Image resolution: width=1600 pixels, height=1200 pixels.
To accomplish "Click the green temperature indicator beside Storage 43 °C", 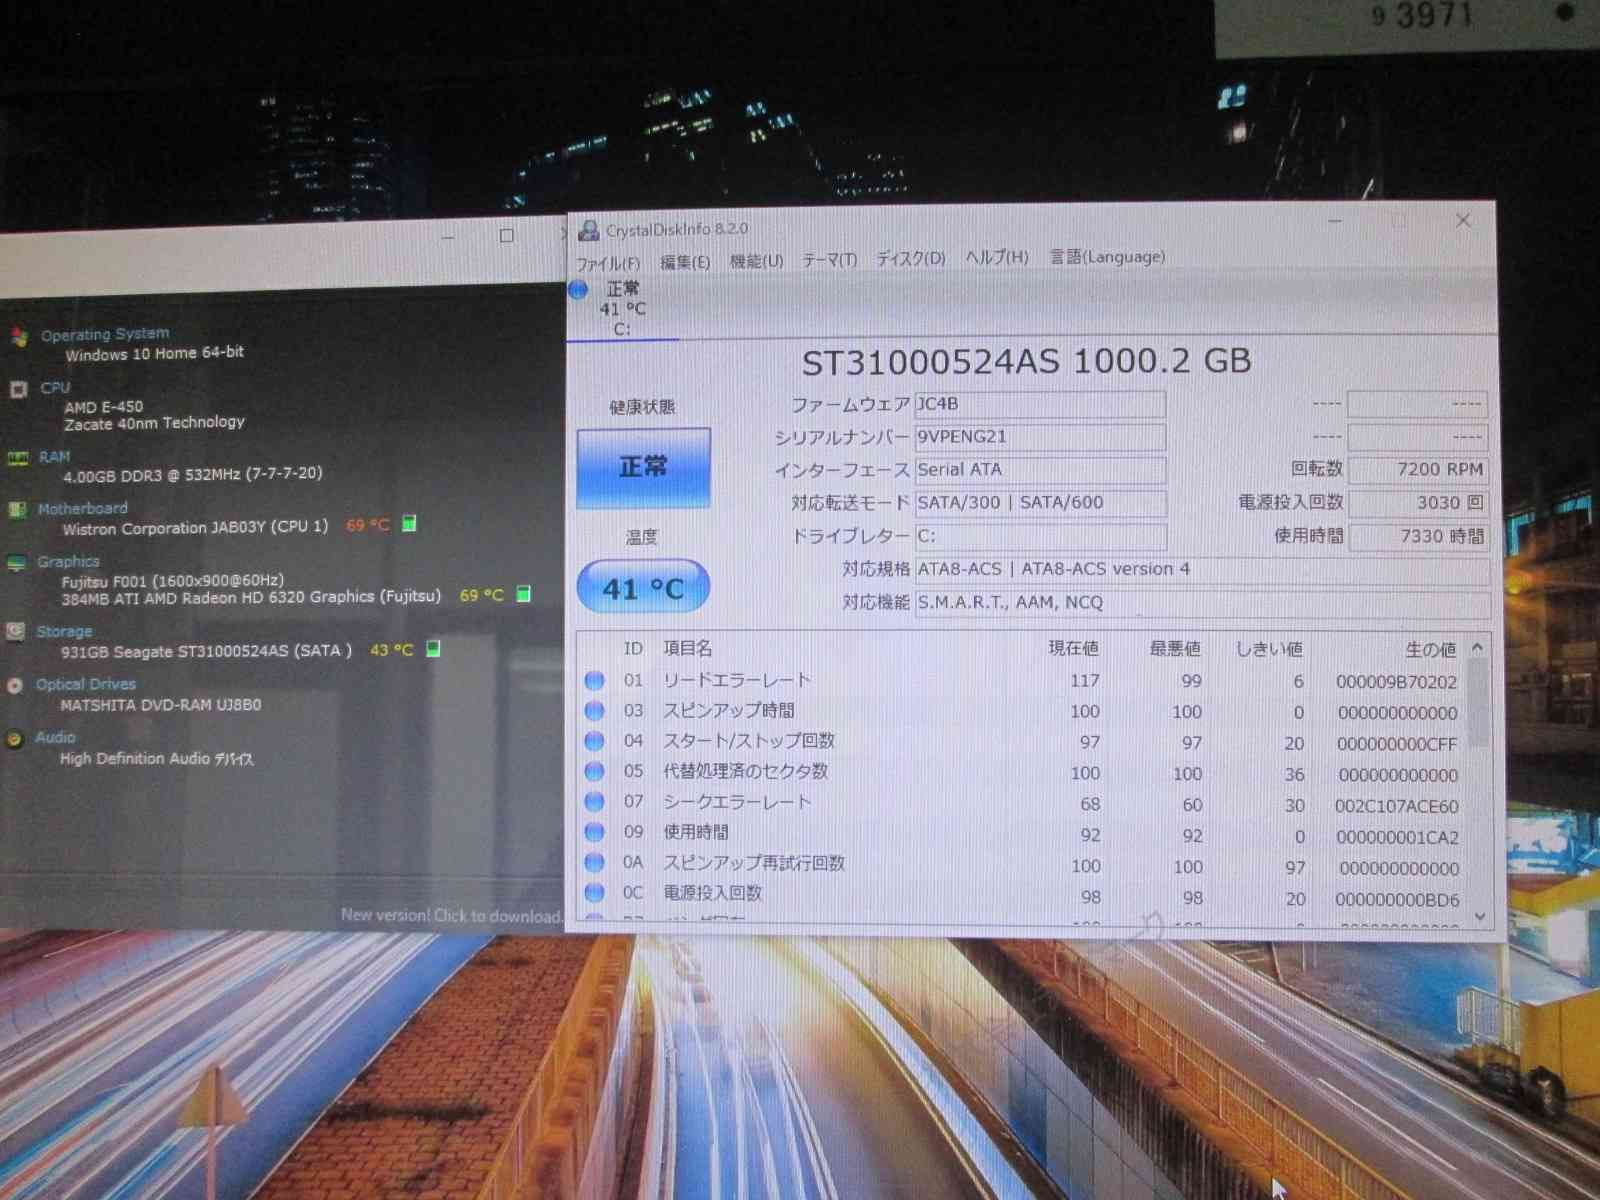I will 433,649.
